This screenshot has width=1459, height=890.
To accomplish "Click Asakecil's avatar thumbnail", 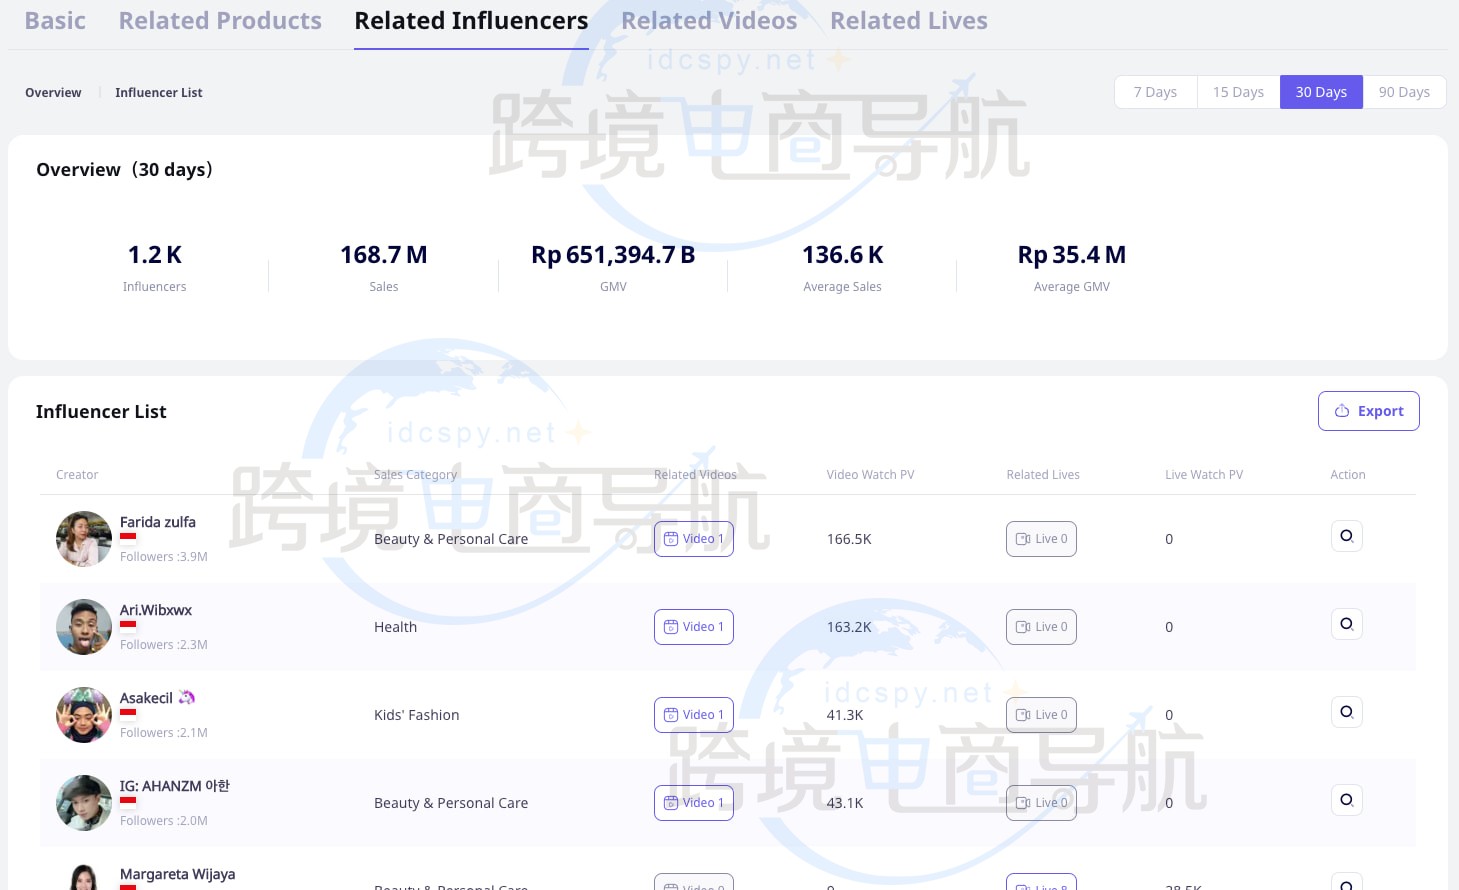I will pyautogui.click(x=84, y=714).
